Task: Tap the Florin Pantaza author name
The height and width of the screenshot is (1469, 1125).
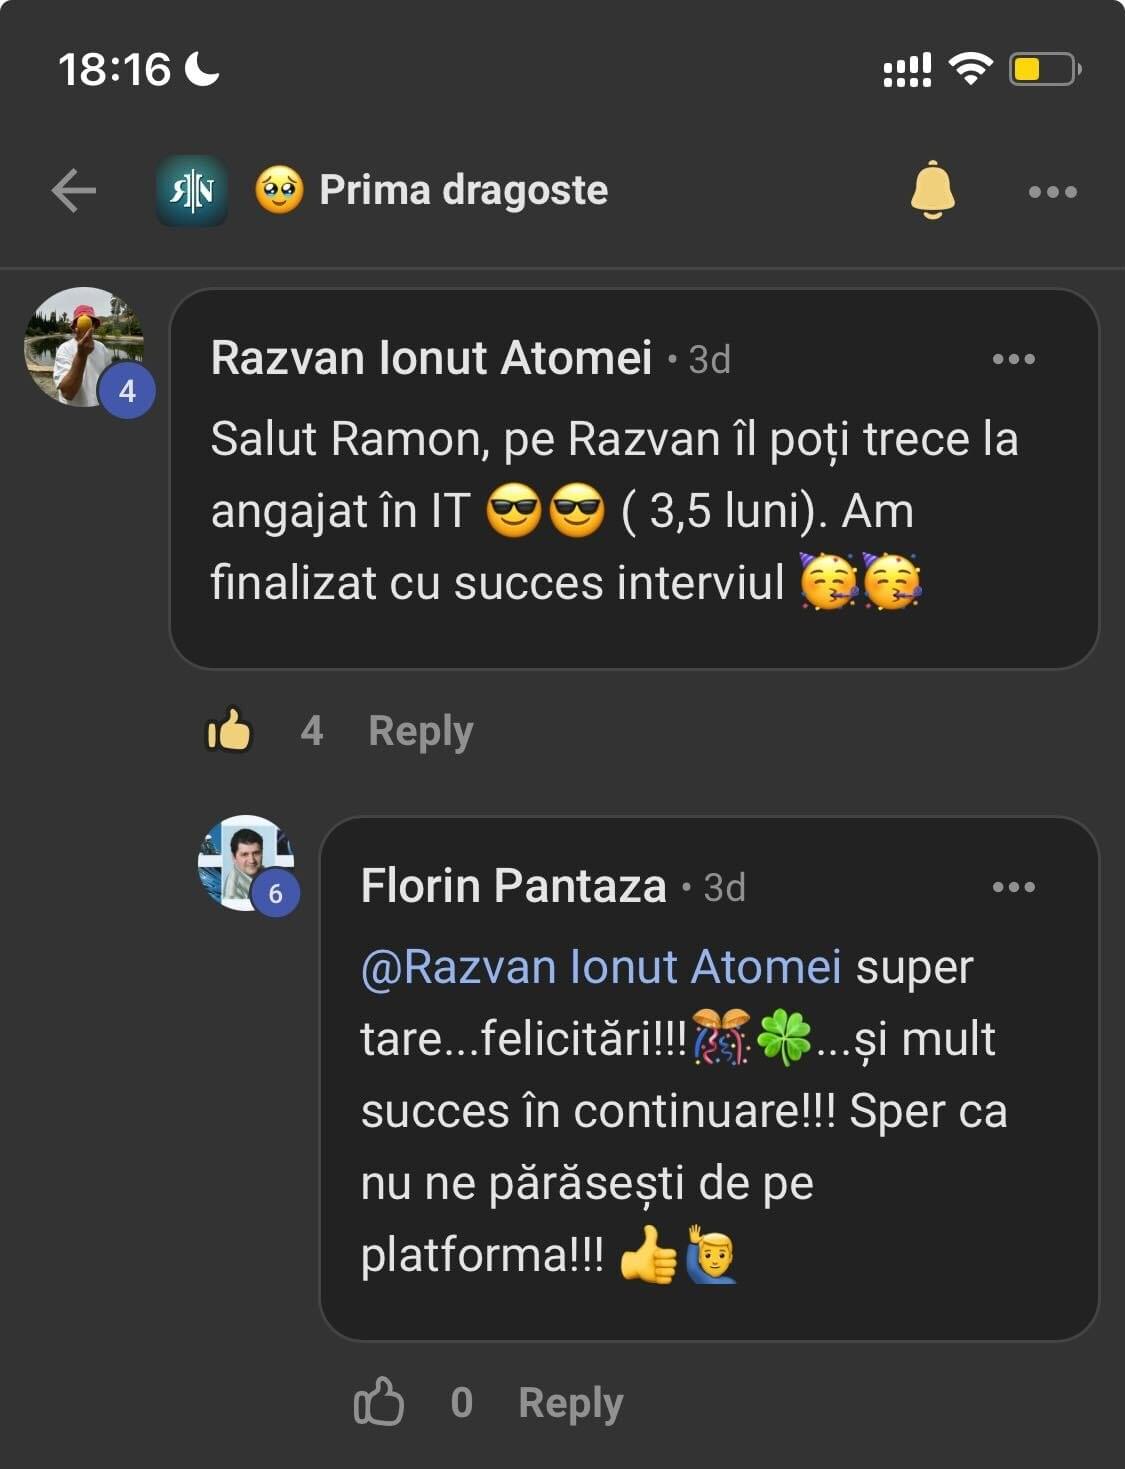Action: point(513,886)
